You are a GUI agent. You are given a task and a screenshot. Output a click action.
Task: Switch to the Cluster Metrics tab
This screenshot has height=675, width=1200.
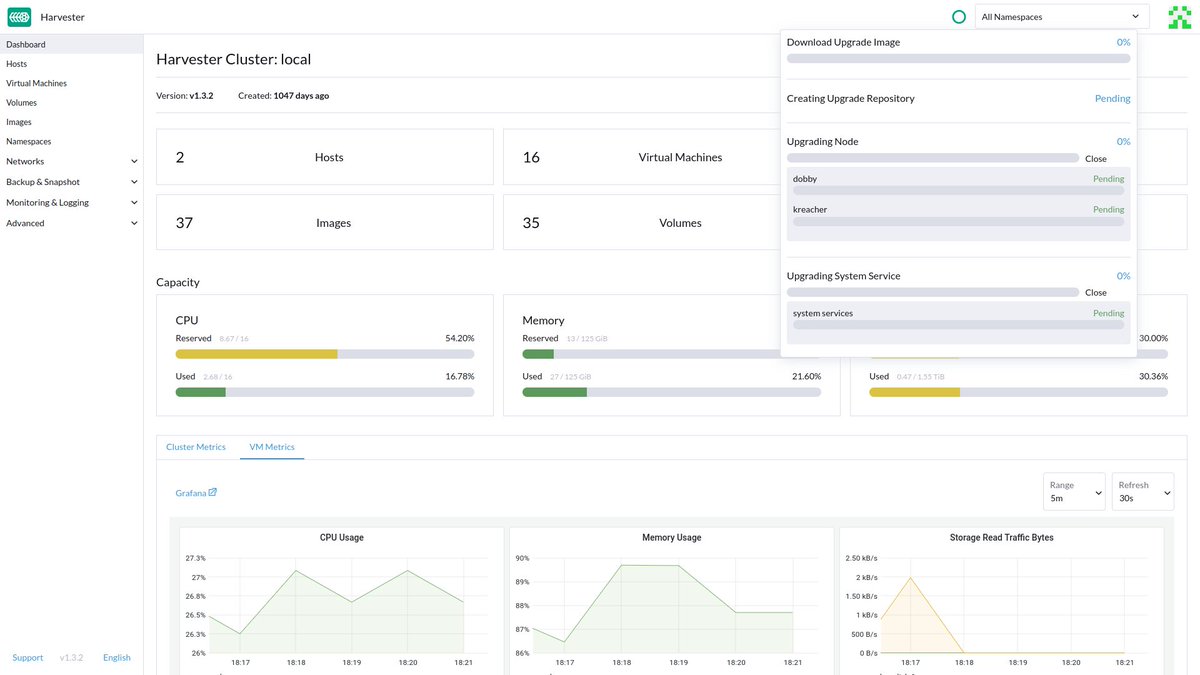196,447
